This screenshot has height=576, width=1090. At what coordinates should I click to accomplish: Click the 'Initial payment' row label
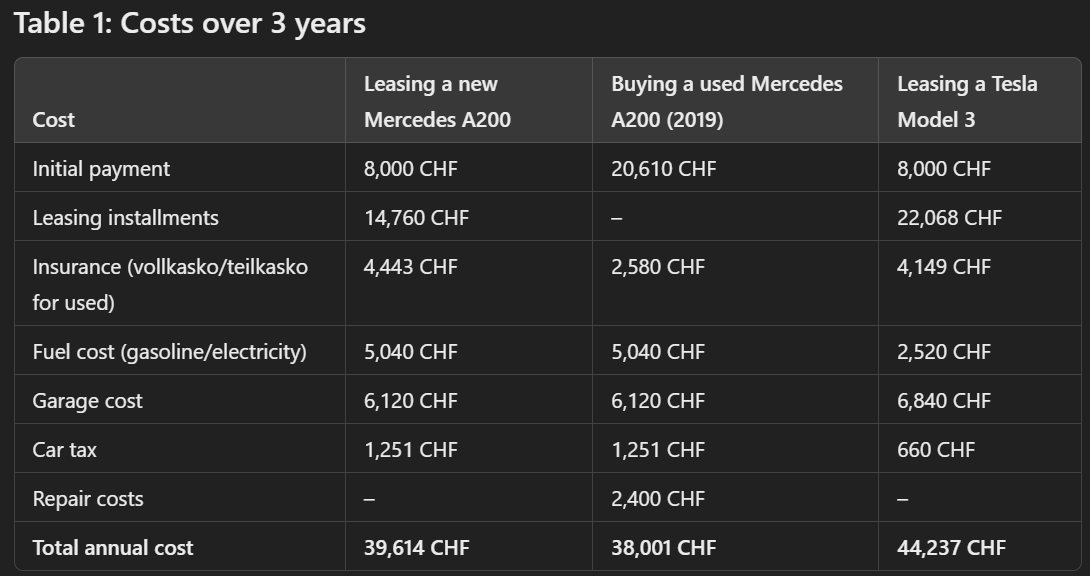[x=101, y=169]
